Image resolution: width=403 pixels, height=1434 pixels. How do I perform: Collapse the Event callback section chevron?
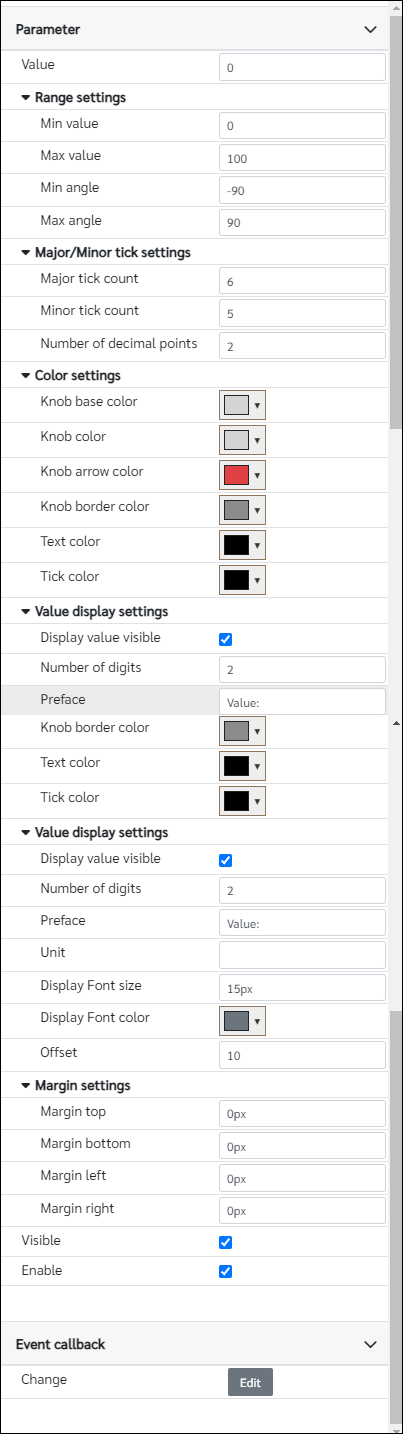[x=370, y=1345]
